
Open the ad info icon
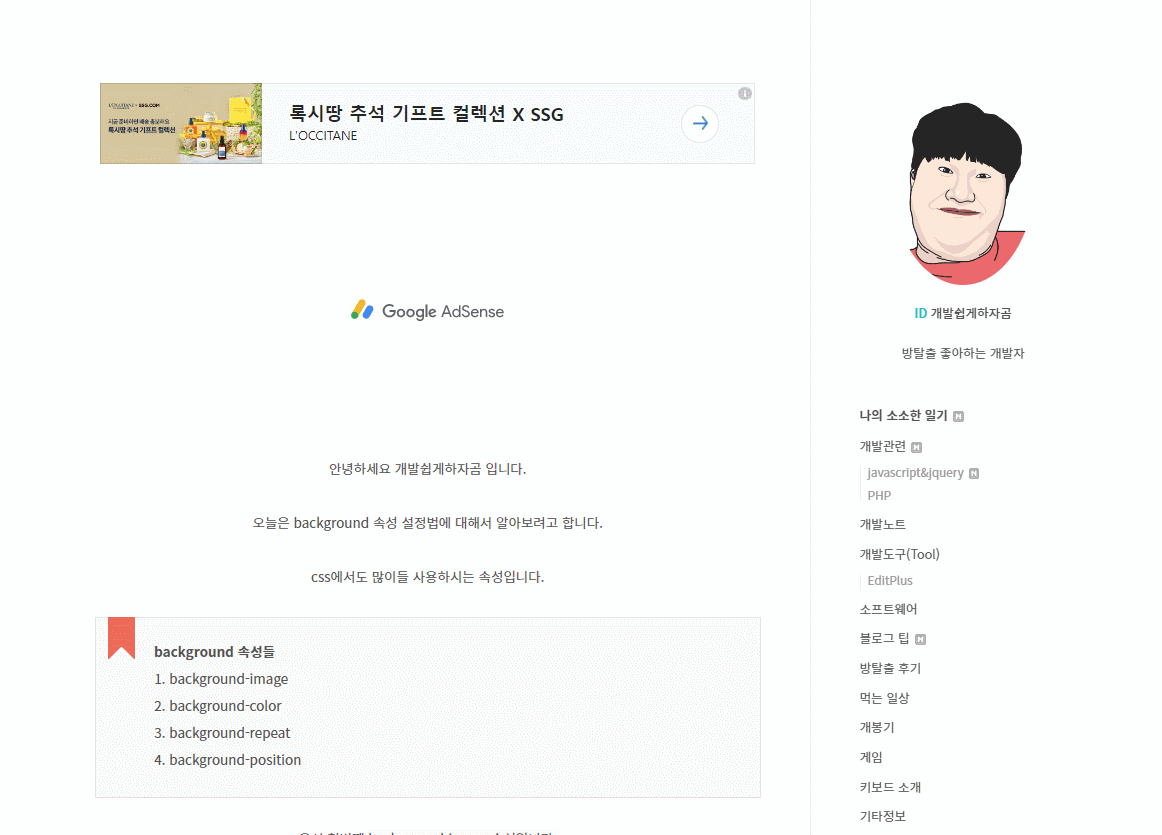tap(745, 93)
